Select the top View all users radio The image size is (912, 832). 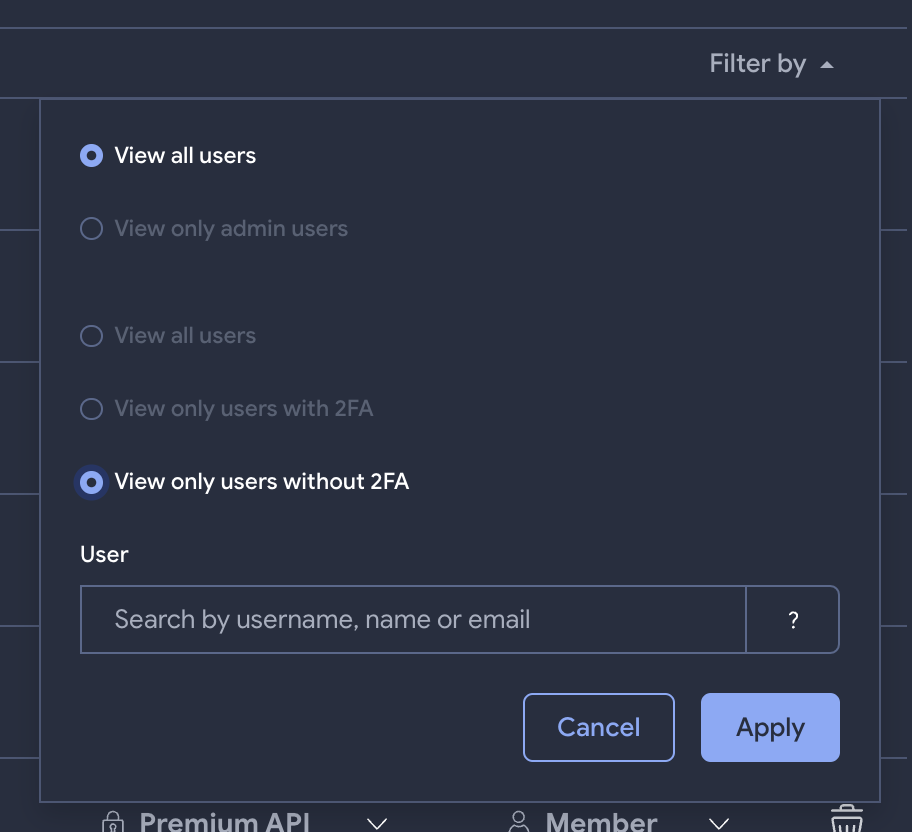(x=91, y=156)
